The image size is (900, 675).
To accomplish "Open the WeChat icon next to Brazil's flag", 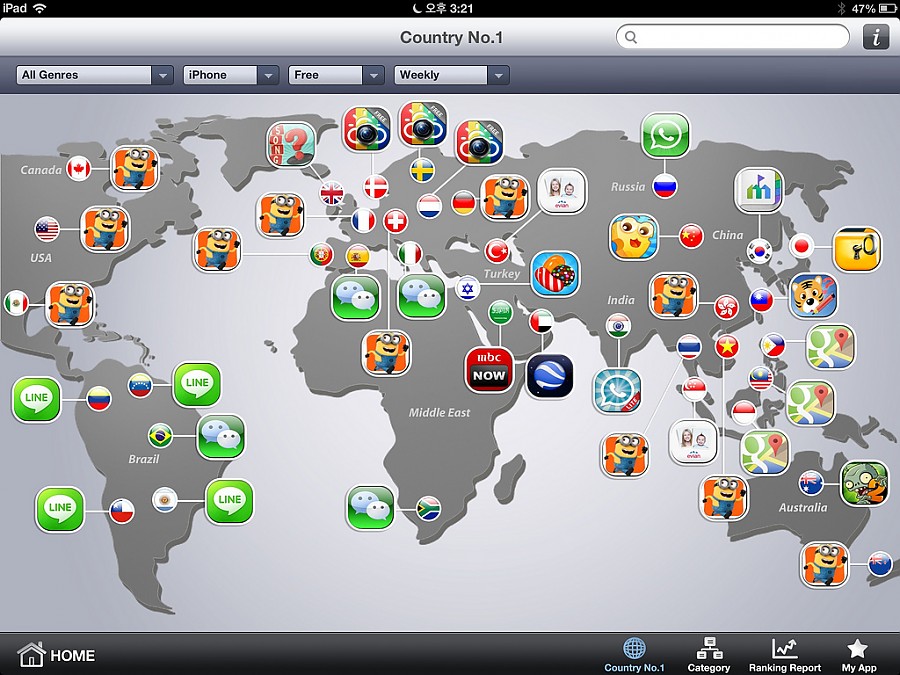I will [x=221, y=437].
